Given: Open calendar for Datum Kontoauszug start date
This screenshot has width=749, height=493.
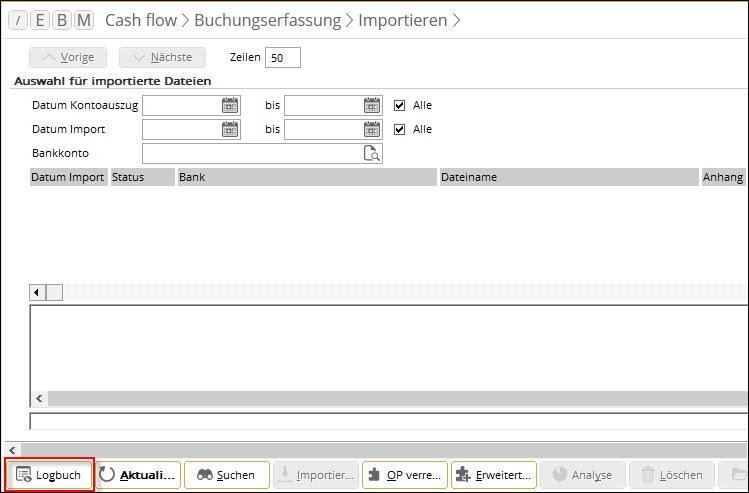Looking at the screenshot, I should pos(230,105).
